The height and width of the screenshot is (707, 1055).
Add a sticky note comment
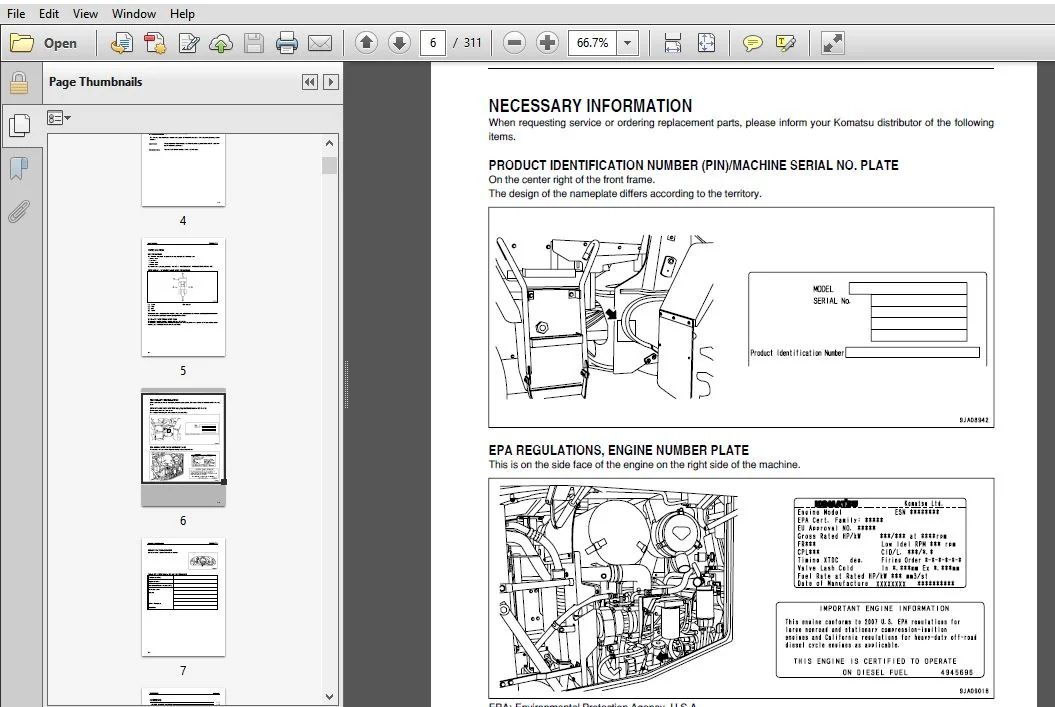[752, 43]
